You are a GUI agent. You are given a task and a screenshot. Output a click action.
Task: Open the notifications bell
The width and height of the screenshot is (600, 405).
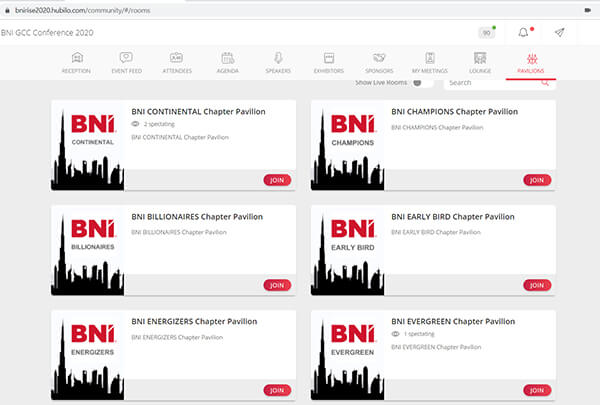[523, 33]
